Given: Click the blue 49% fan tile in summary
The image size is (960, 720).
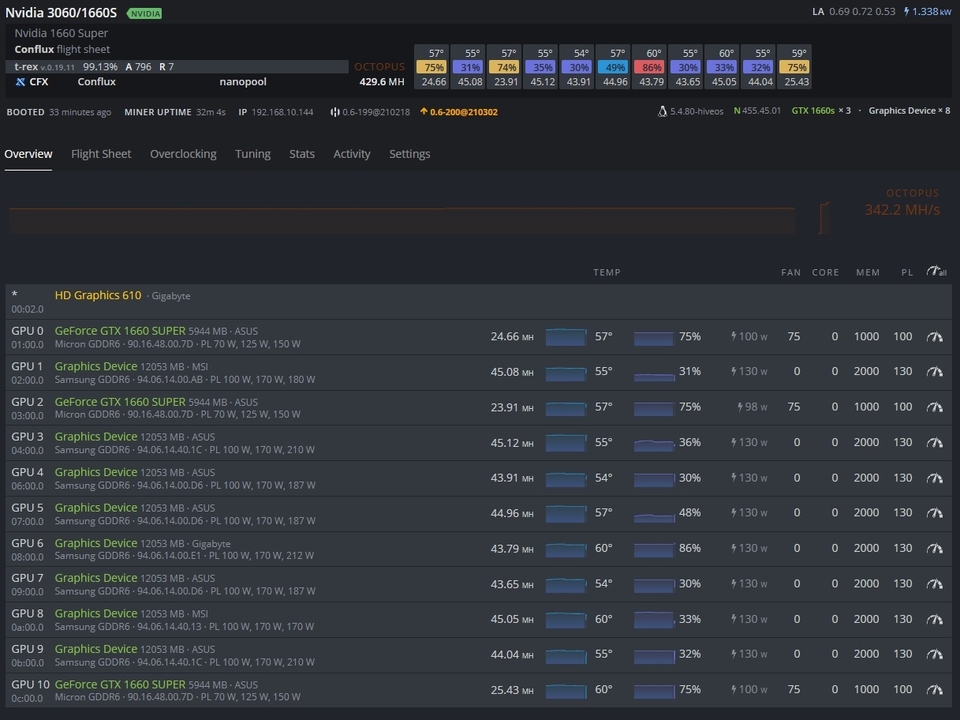Looking at the screenshot, I should [613, 67].
